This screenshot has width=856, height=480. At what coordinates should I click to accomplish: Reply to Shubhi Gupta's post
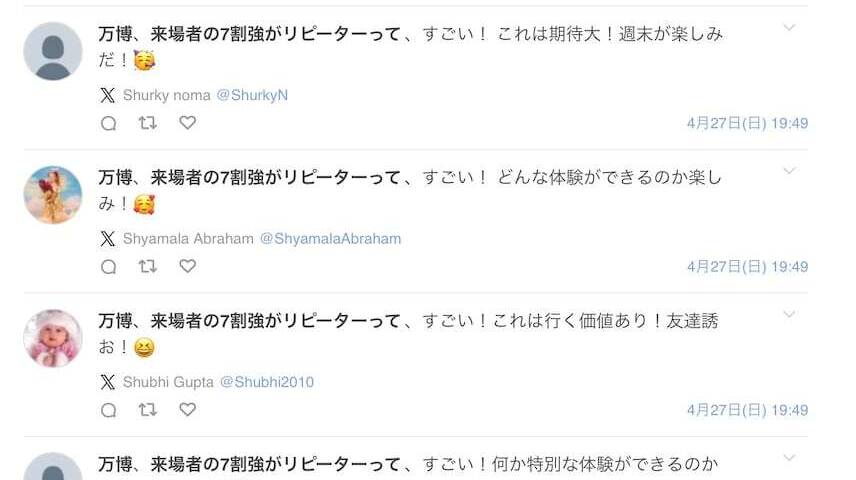(109, 410)
